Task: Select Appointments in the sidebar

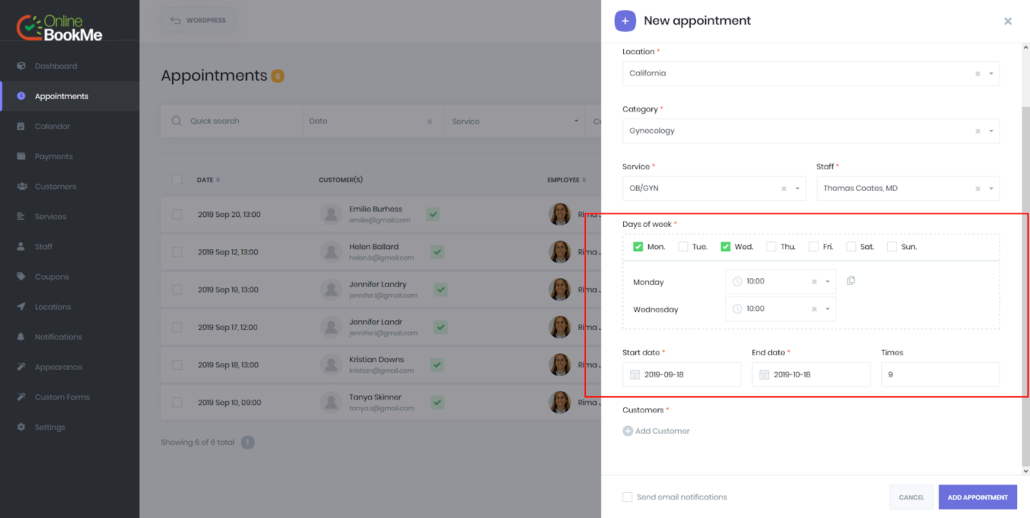Action: tap(70, 96)
